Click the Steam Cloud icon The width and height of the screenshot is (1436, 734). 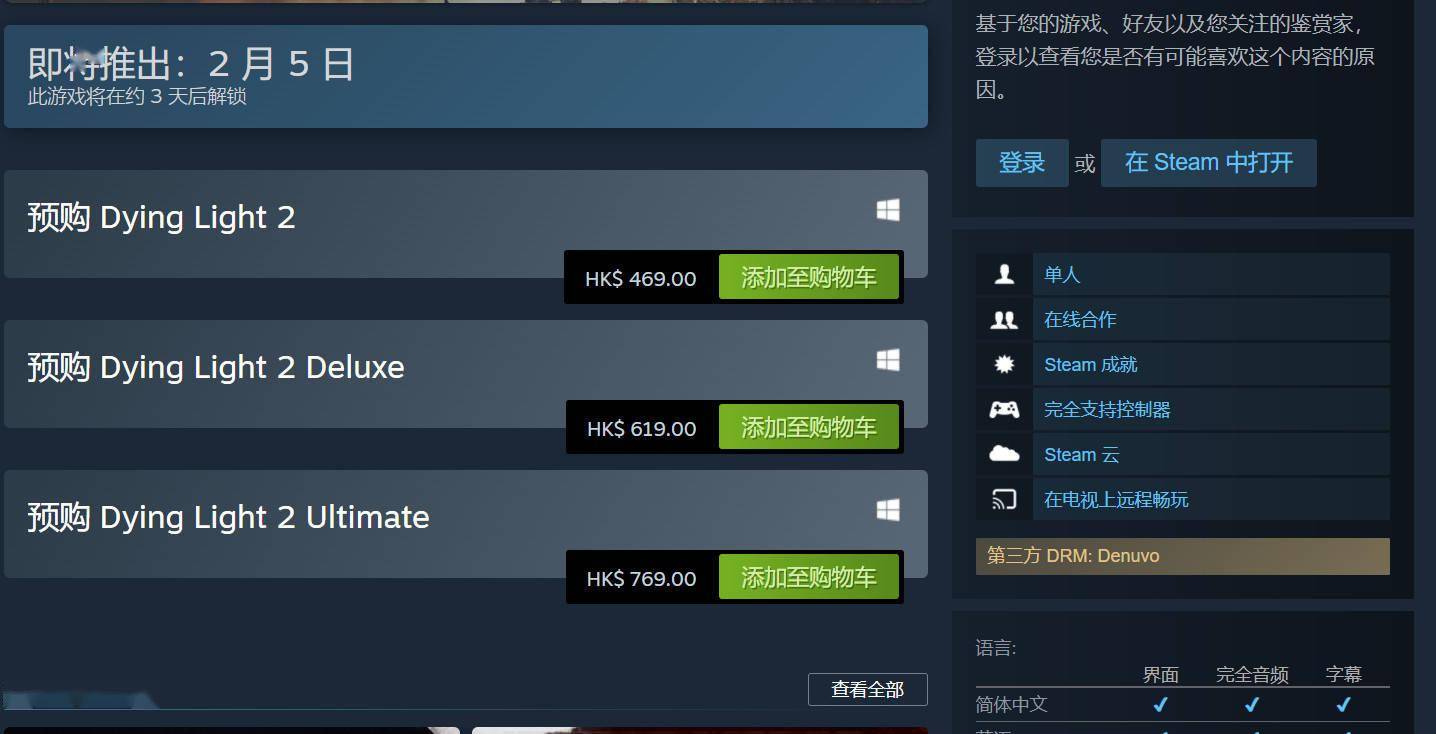(1004, 454)
